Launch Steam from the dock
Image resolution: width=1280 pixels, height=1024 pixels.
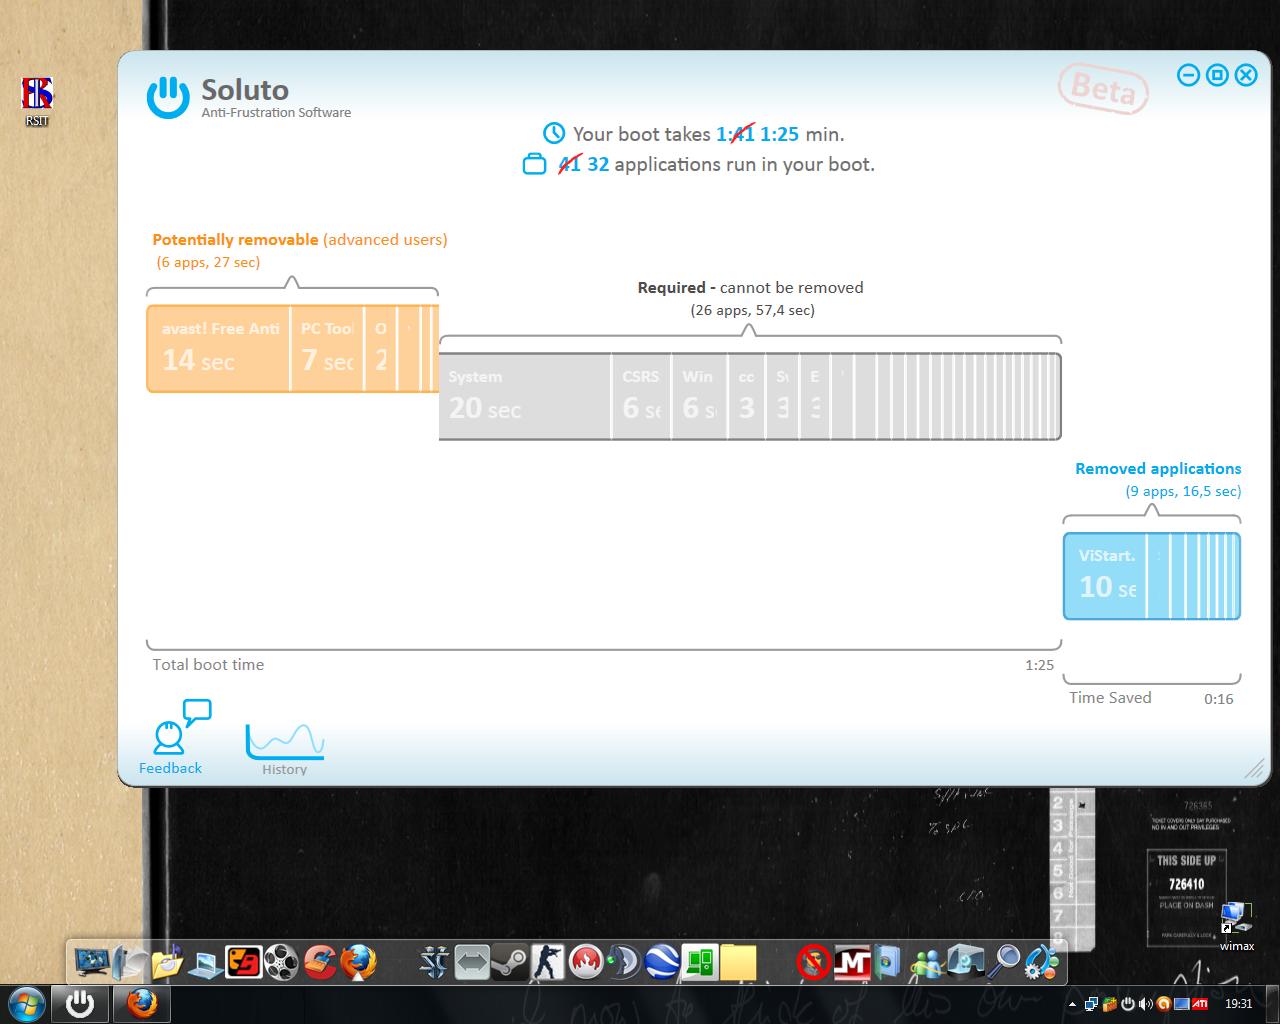click(510, 962)
